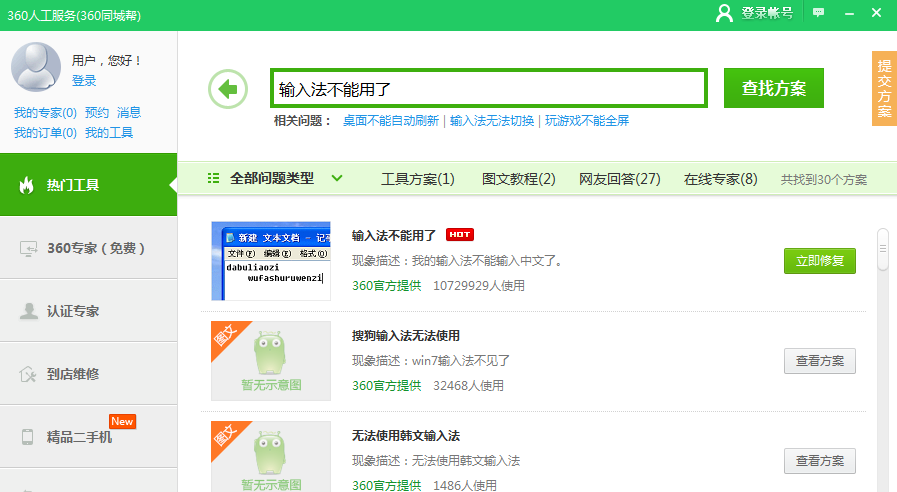Open the result title 输入法不能用了
The height and width of the screenshot is (492, 897).
(394, 236)
